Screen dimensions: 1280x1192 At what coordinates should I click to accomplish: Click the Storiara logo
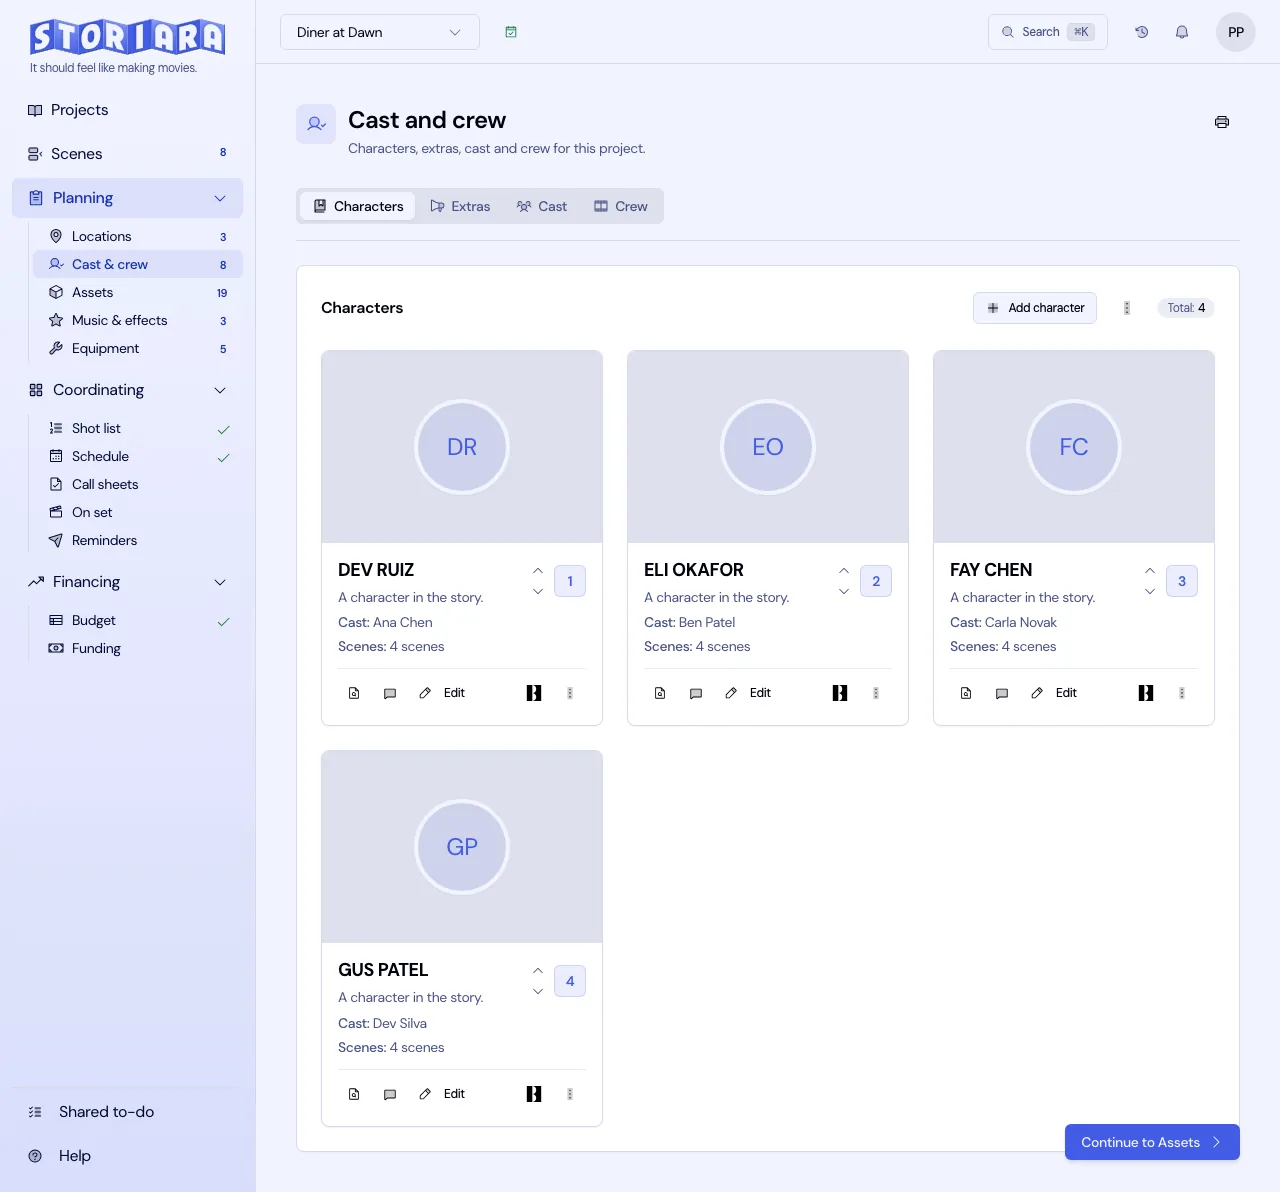pos(128,37)
